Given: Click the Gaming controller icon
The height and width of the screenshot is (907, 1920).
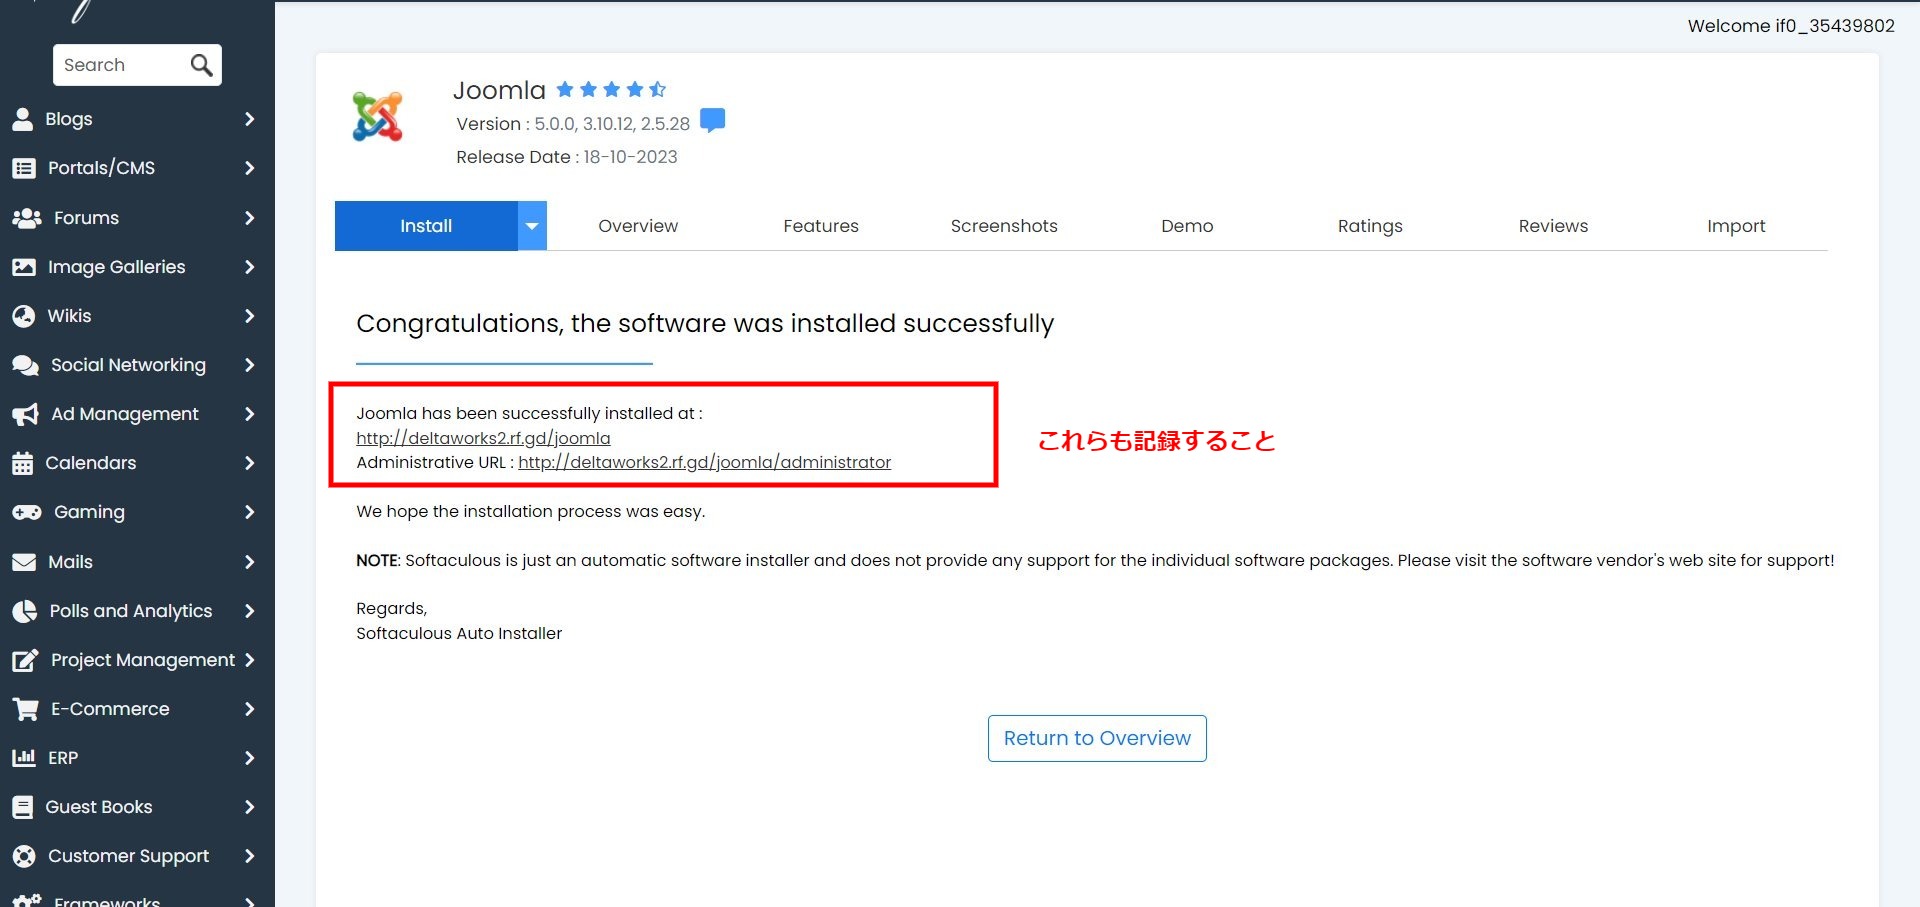Looking at the screenshot, I should pyautogui.click(x=26, y=512).
